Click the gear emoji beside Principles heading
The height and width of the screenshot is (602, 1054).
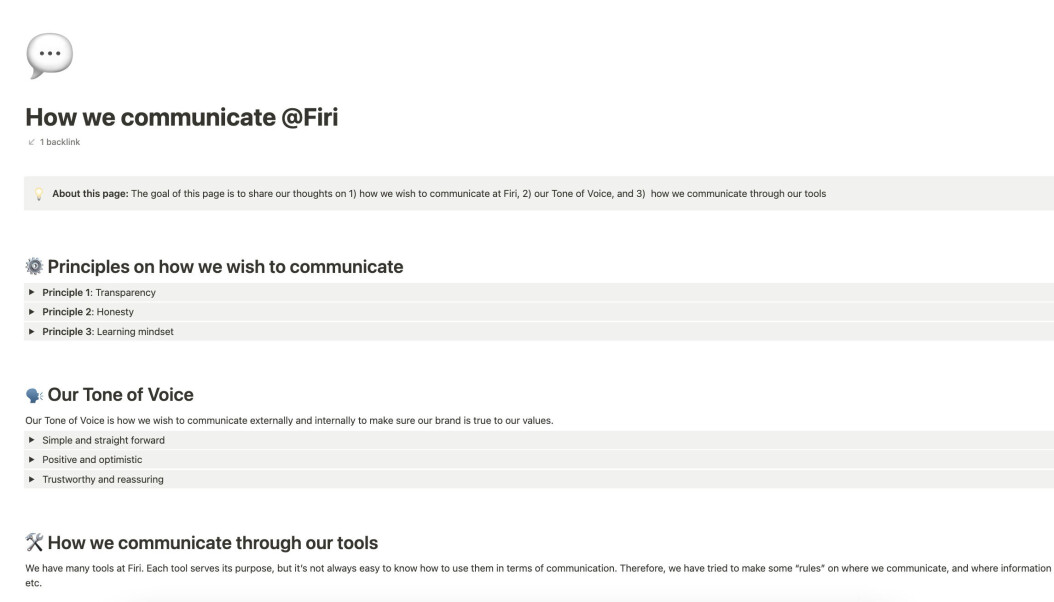click(34, 266)
